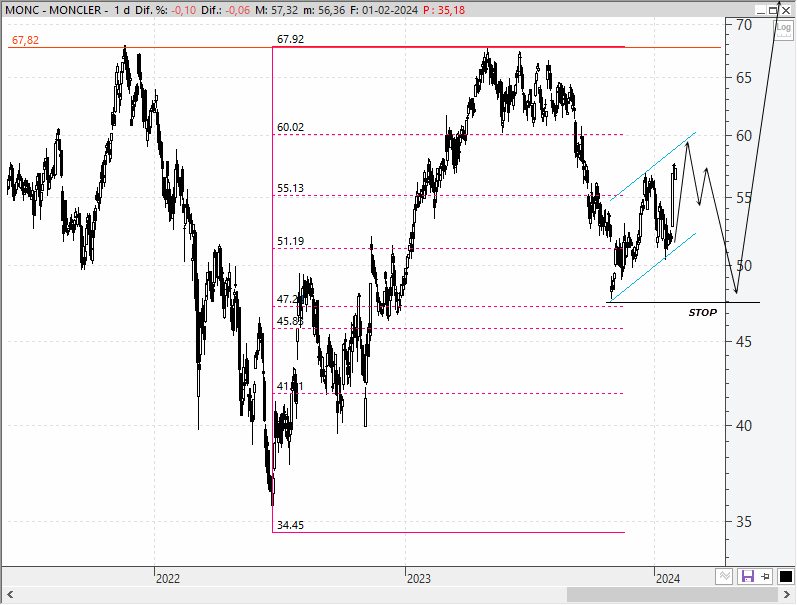Click the STOP annotation text
The height and width of the screenshot is (605, 797).
[x=702, y=313]
